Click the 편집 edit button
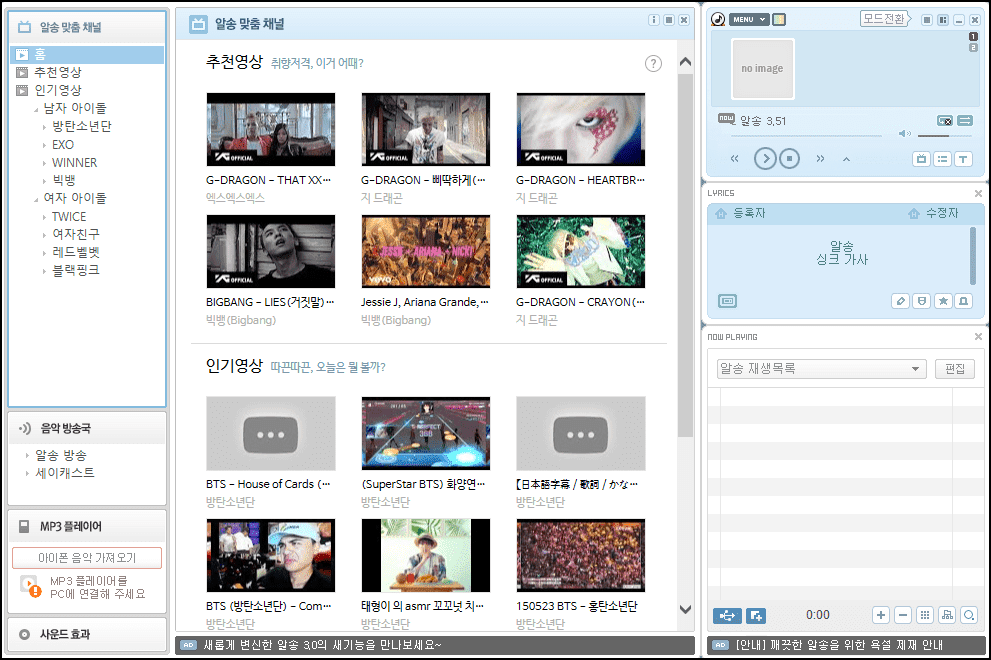The width and height of the screenshot is (991, 660). coord(955,369)
